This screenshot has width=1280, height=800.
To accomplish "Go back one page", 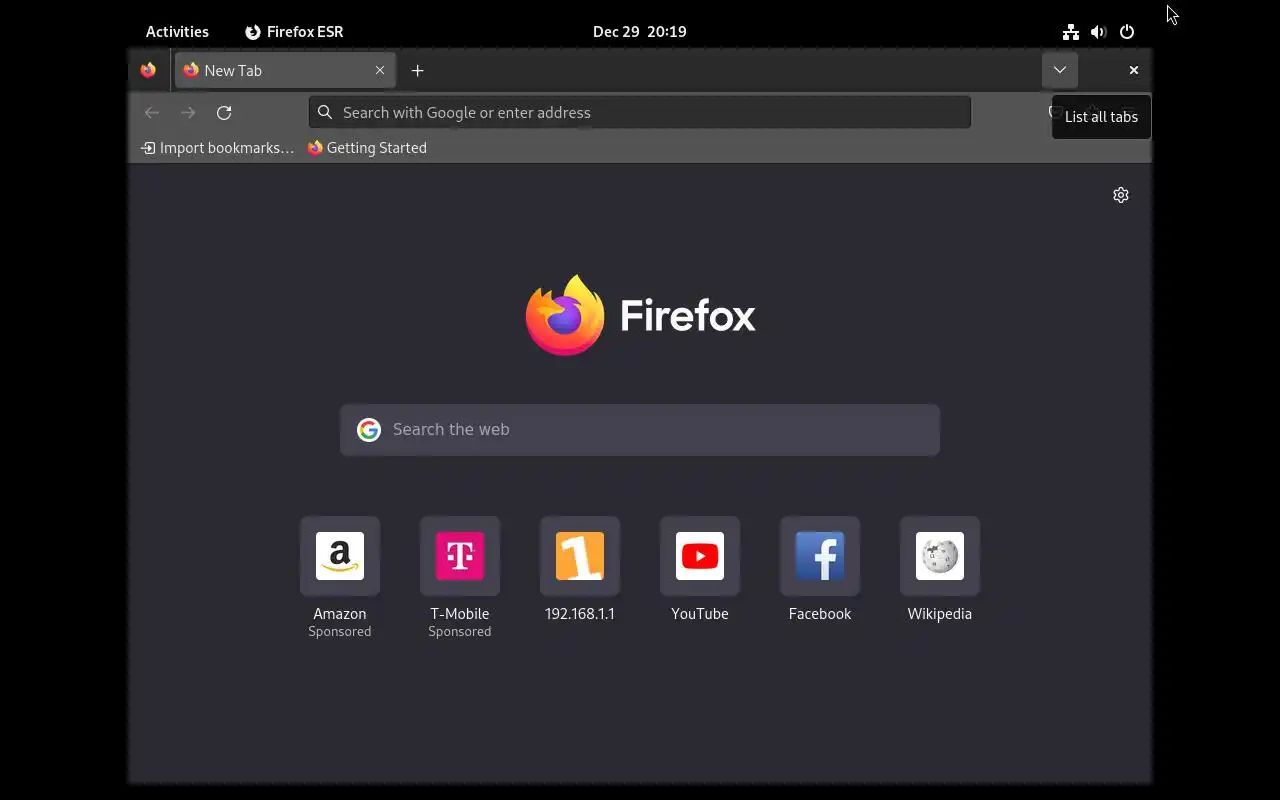I will (x=152, y=112).
